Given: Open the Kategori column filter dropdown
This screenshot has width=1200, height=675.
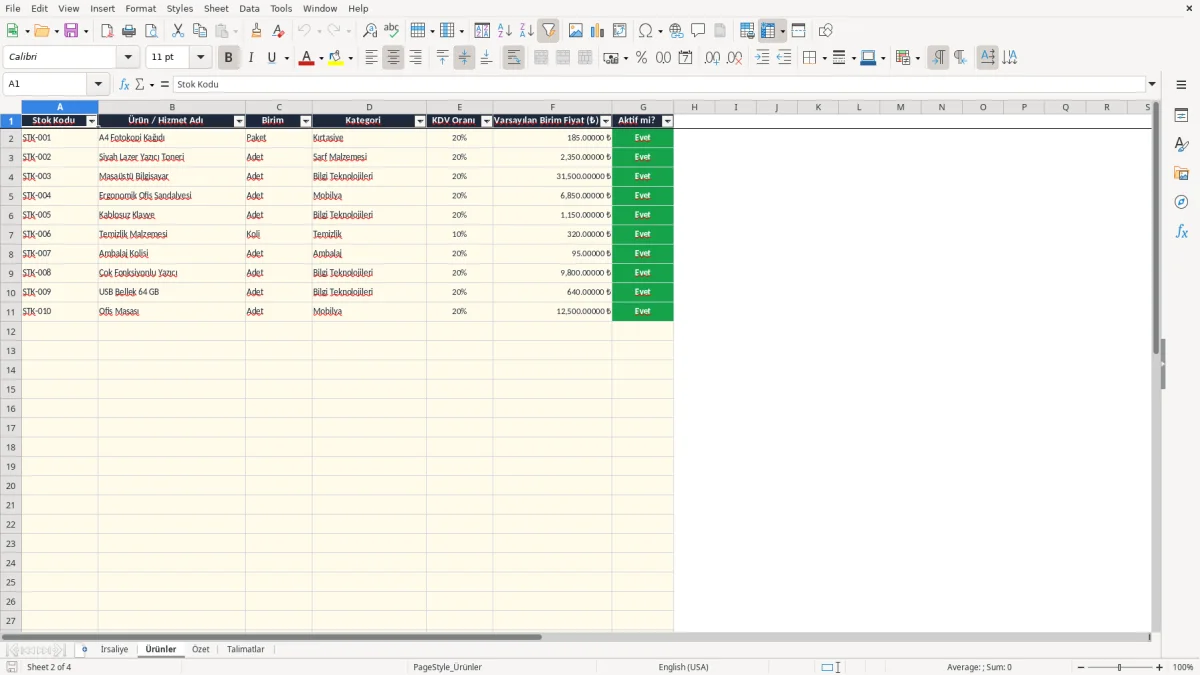Looking at the screenshot, I should coord(420,121).
